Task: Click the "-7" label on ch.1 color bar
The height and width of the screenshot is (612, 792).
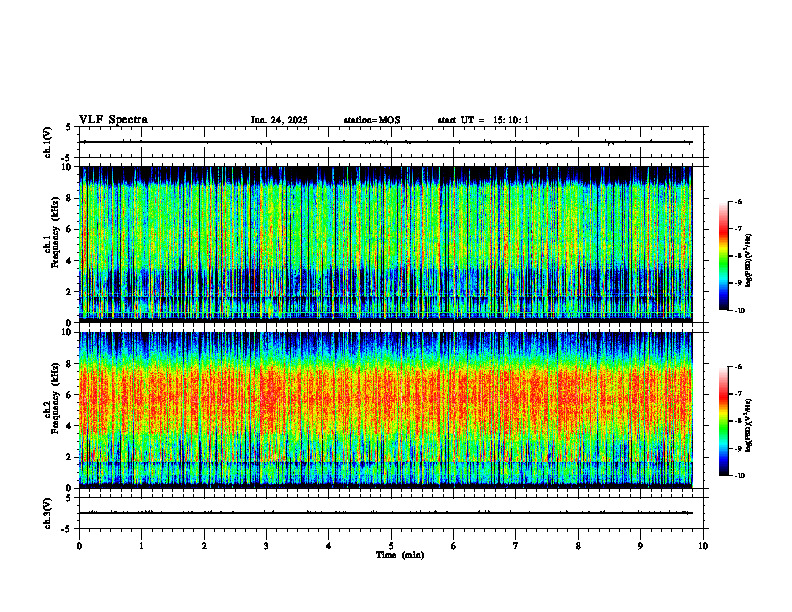Action: click(x=738, y=229)
